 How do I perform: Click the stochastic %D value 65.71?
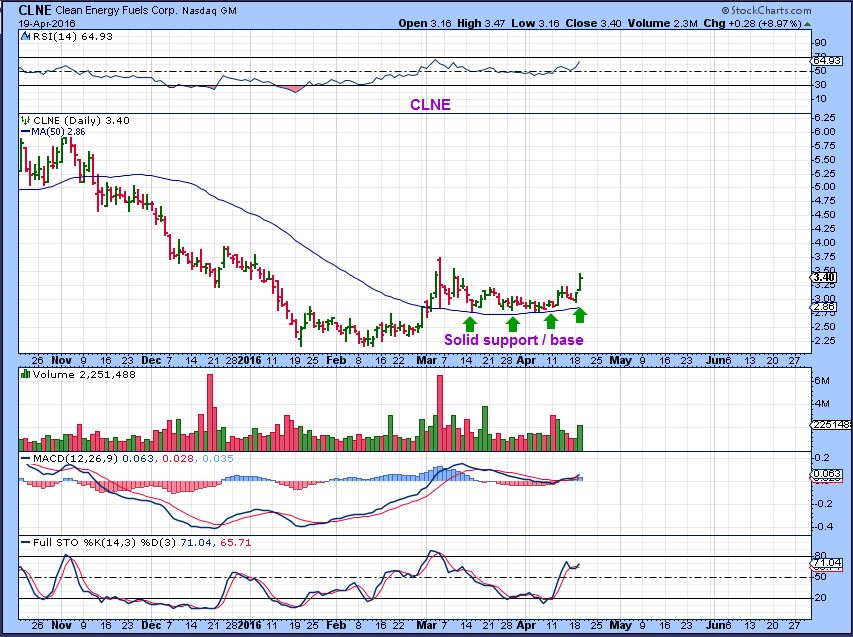pyautogui.click(x=236, y=542)
